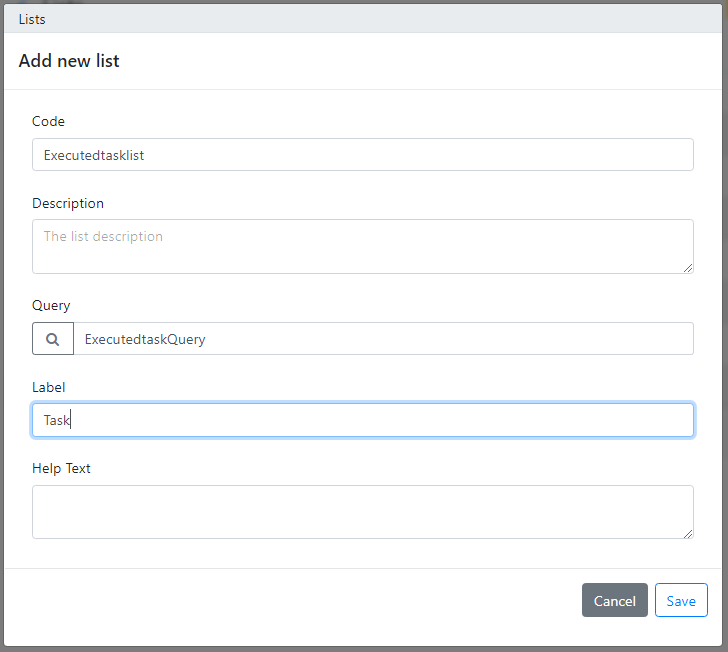728x652 pixels.
Task: Click the Add new list heading
Action: coord(69,61)
